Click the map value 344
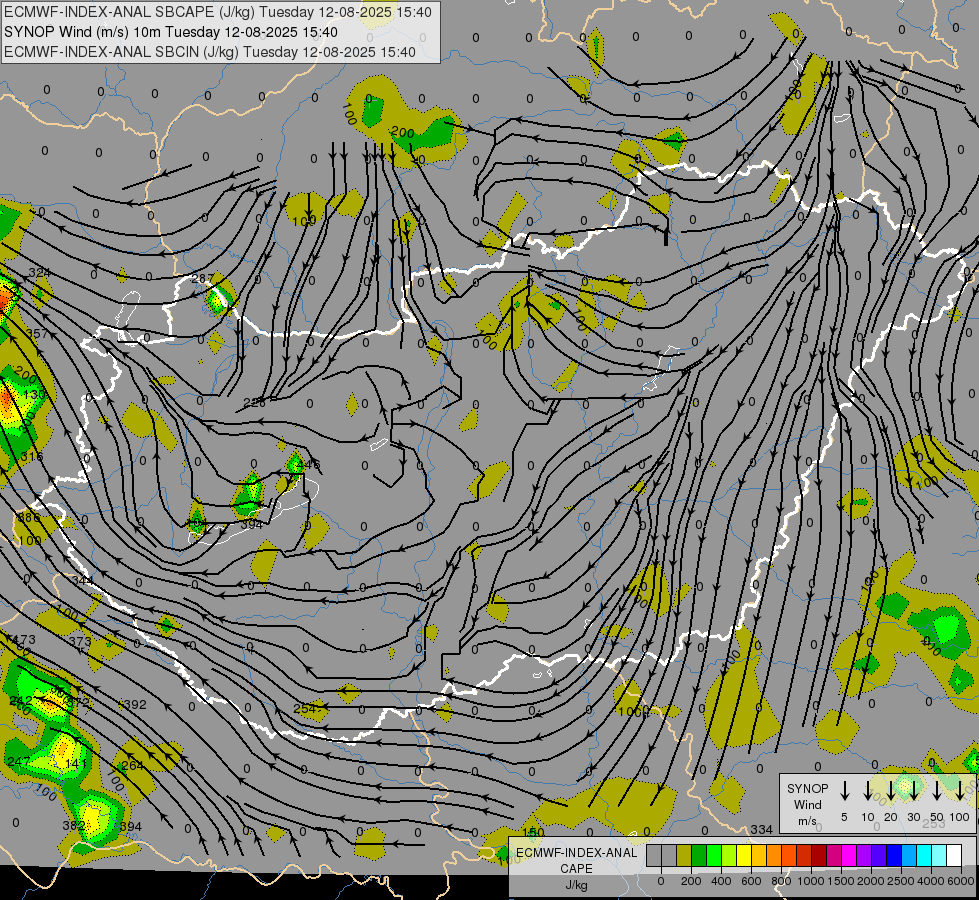The image size is (979, 900). coord(82,581)
